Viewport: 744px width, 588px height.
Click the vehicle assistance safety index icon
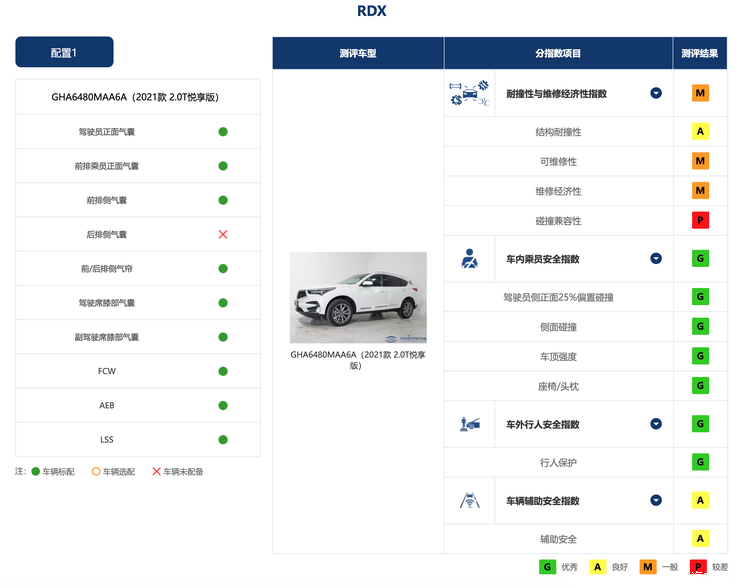(469, 500)
